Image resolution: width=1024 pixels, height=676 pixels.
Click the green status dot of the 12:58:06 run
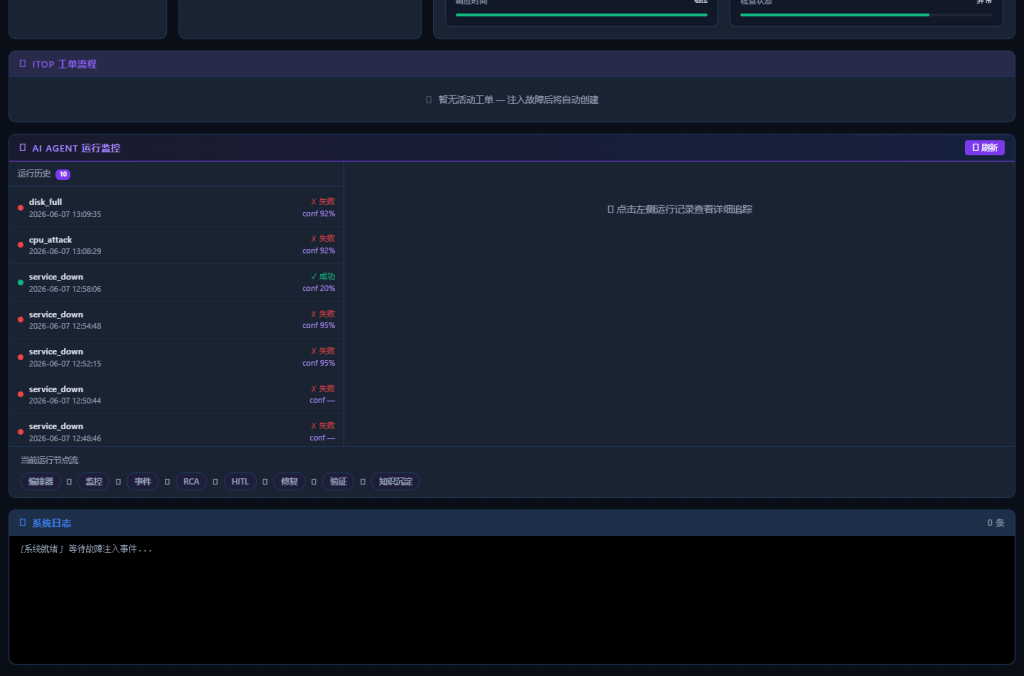20,283
